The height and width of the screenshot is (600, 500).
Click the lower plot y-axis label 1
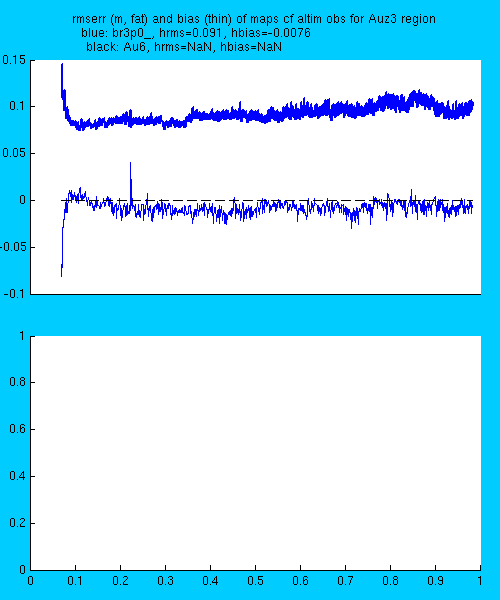pos(23,336)
